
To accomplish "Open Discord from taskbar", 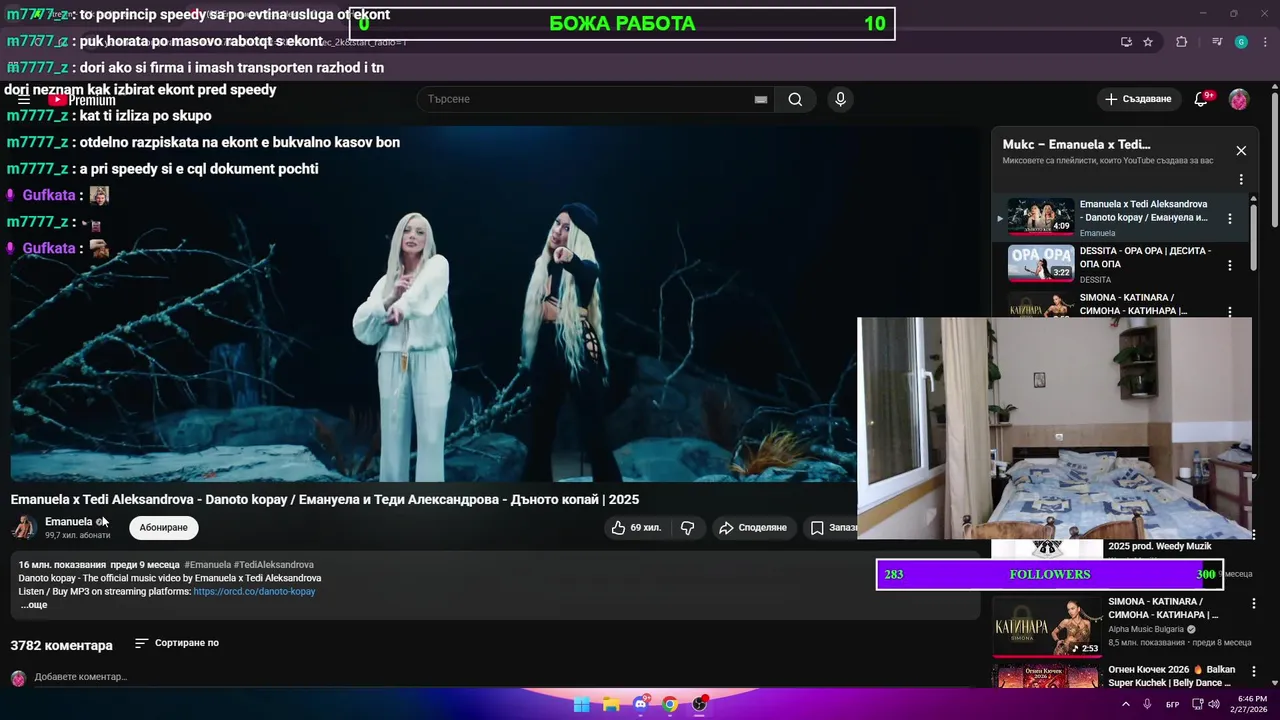I will 641,704.
